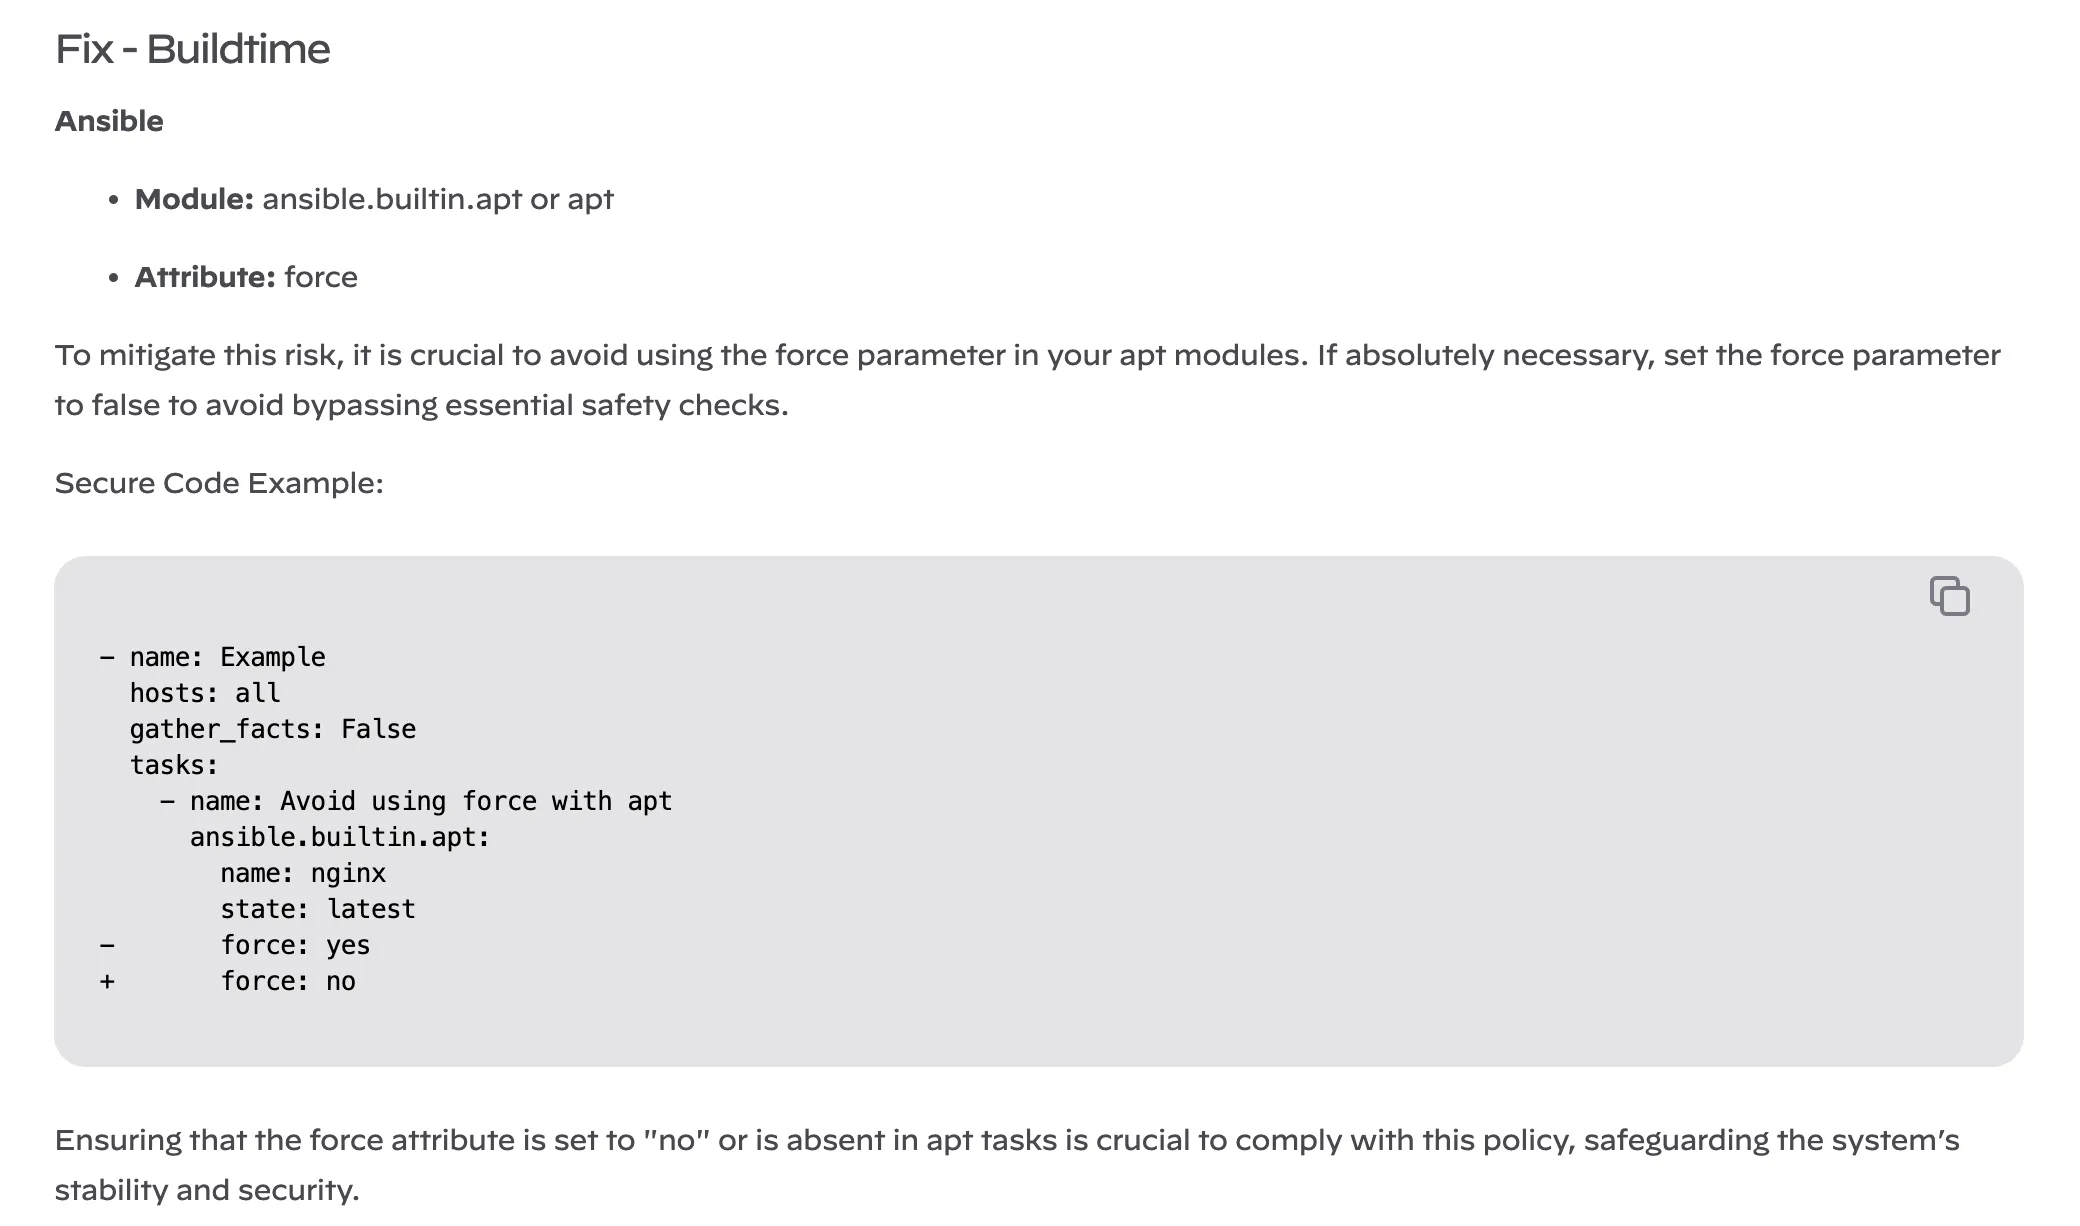Image resolution: width=2080 pixels, height=1226 pixels.
Task: Click the "Avoid using force with apt" line
Action: [430, 801]
